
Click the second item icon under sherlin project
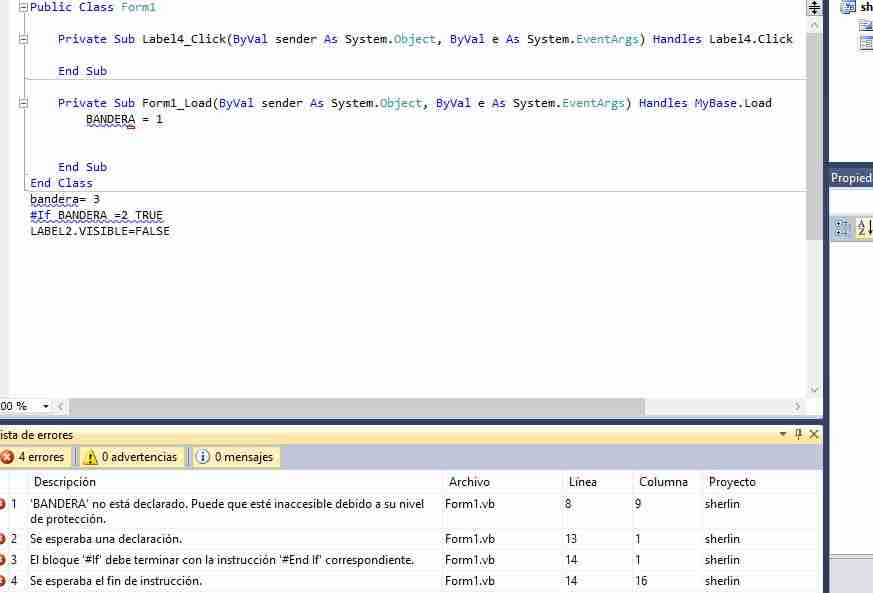coord(866,42)
